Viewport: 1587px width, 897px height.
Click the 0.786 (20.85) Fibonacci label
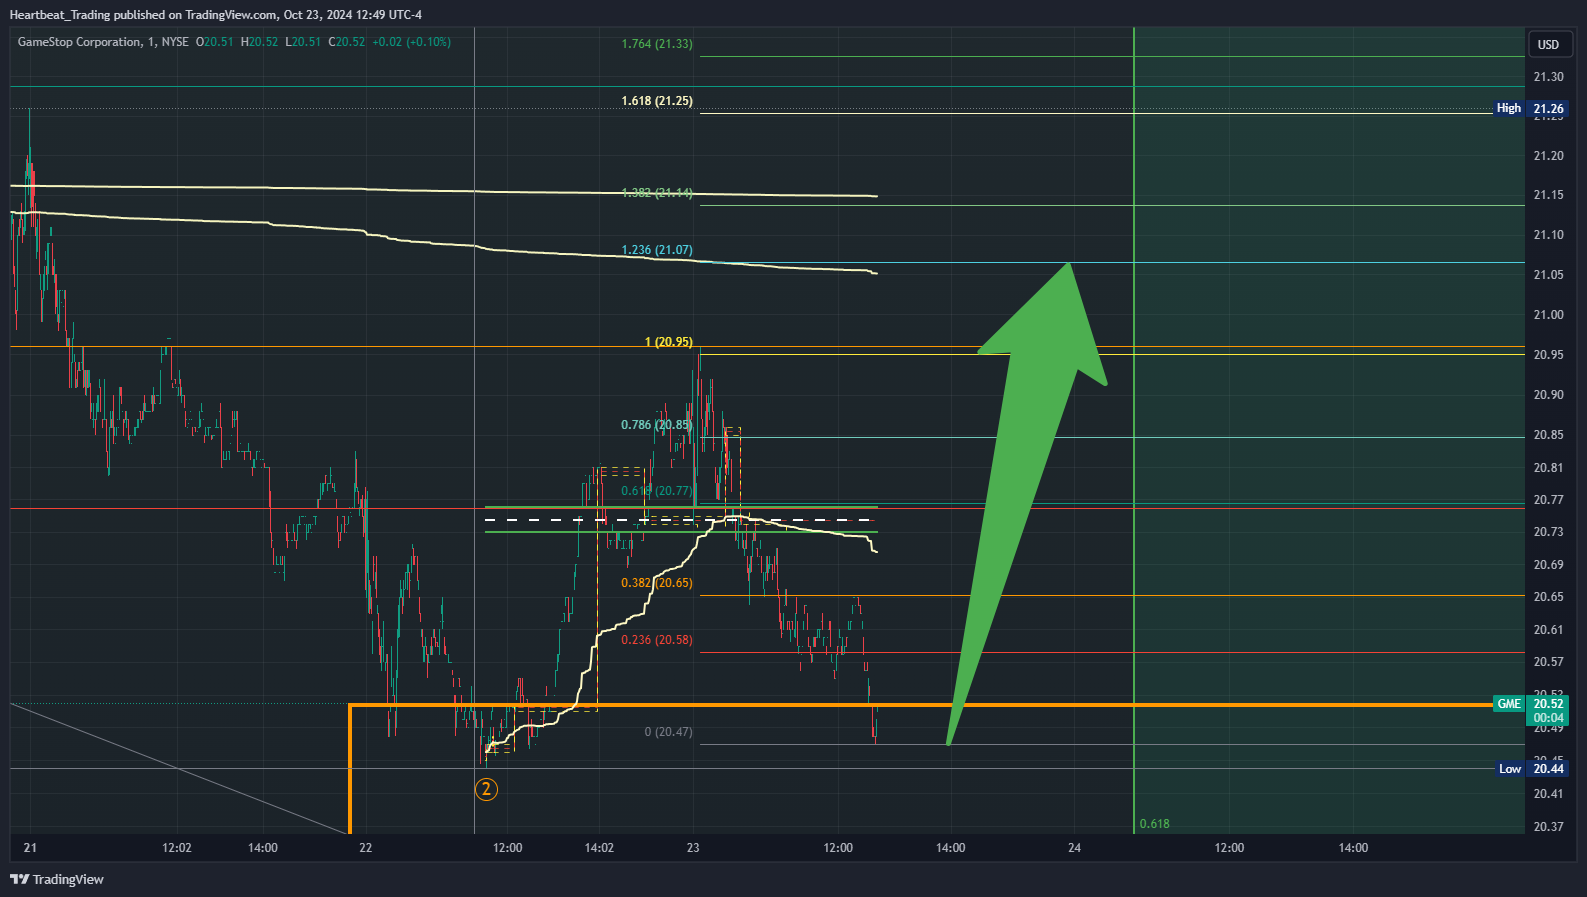pyautogui.click(x=656, y=425)
